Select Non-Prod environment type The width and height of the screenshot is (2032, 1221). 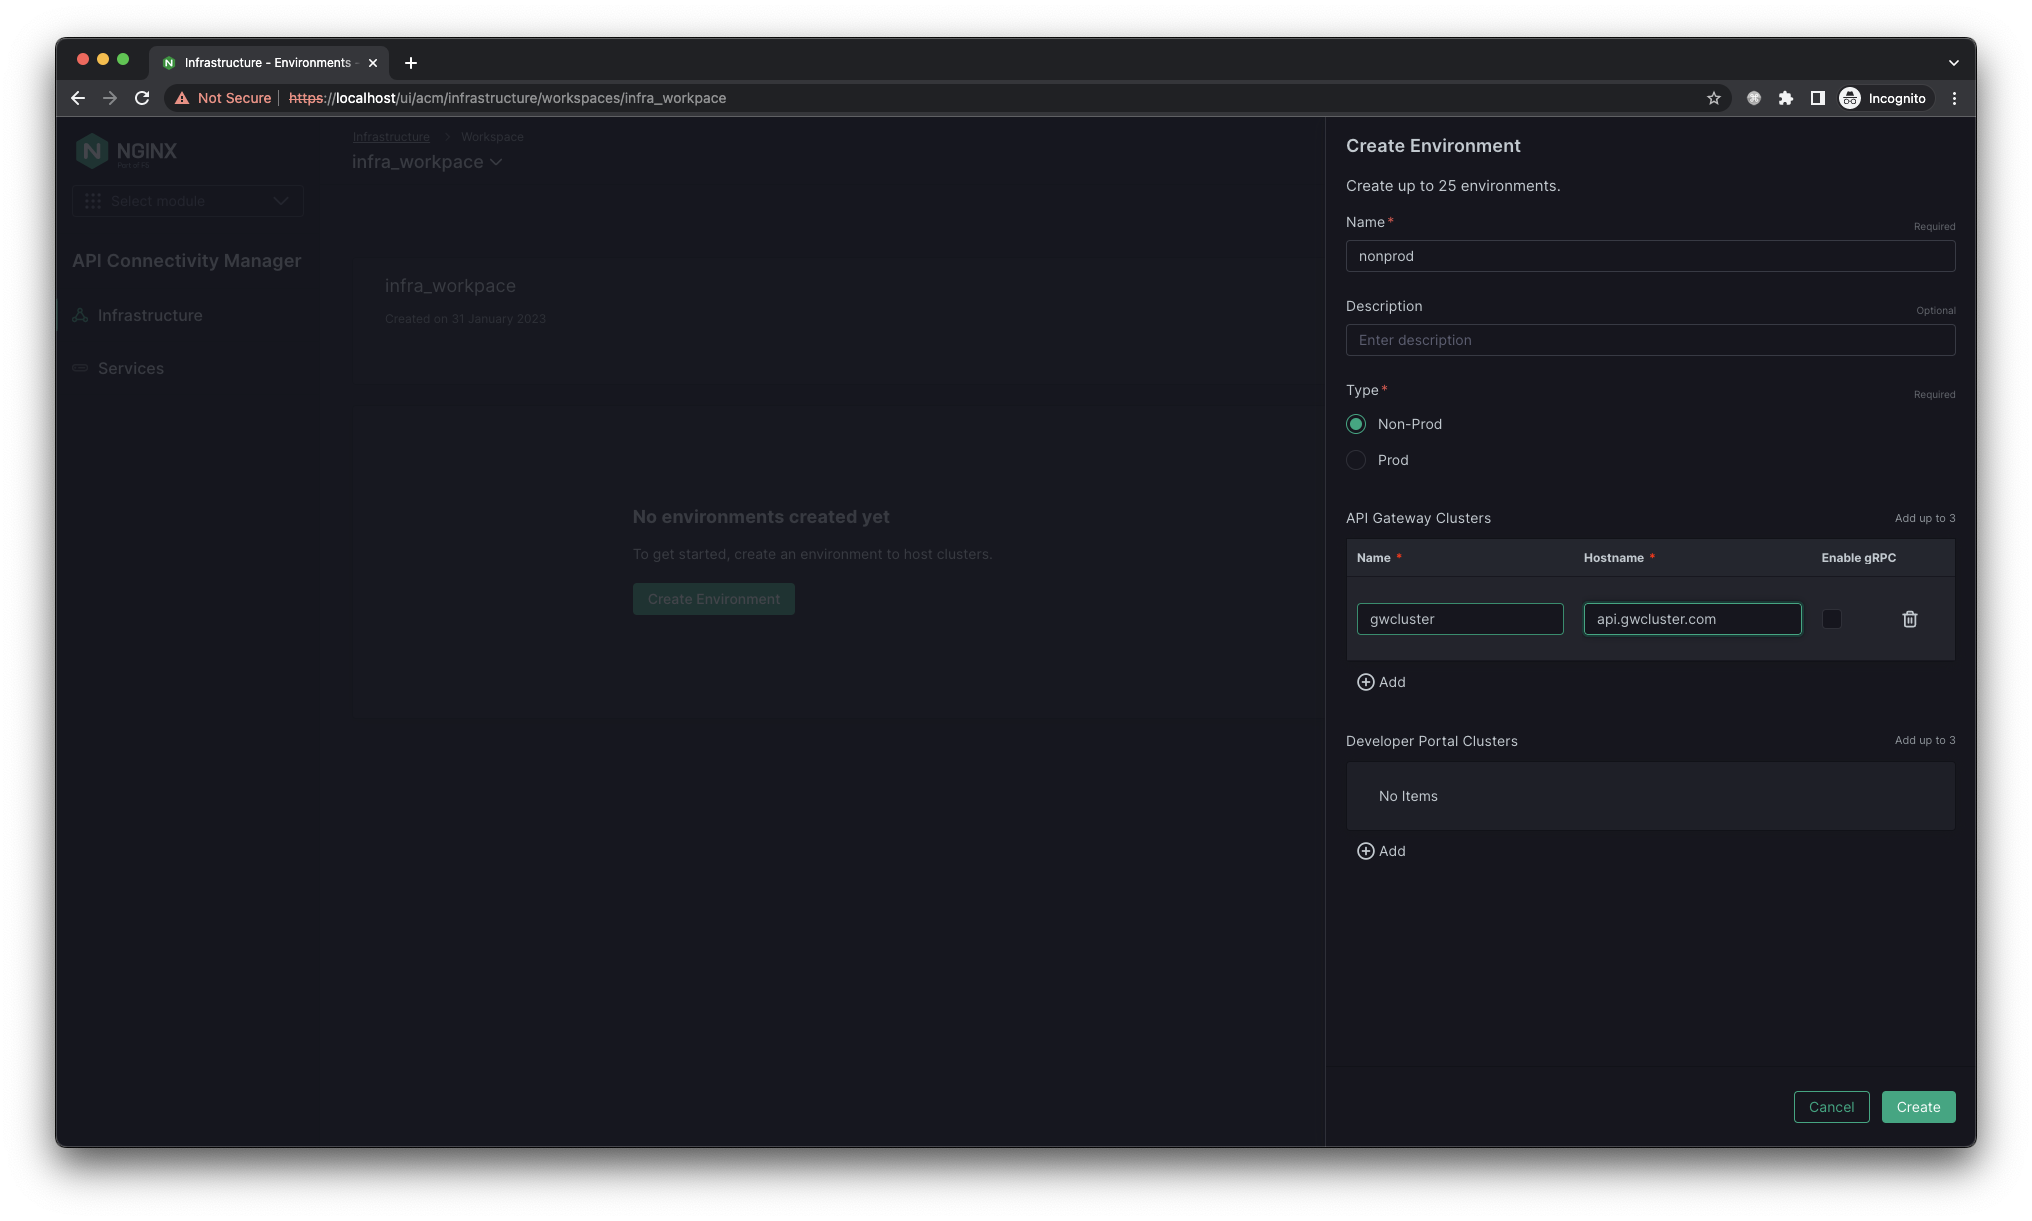click(1356, 424)
